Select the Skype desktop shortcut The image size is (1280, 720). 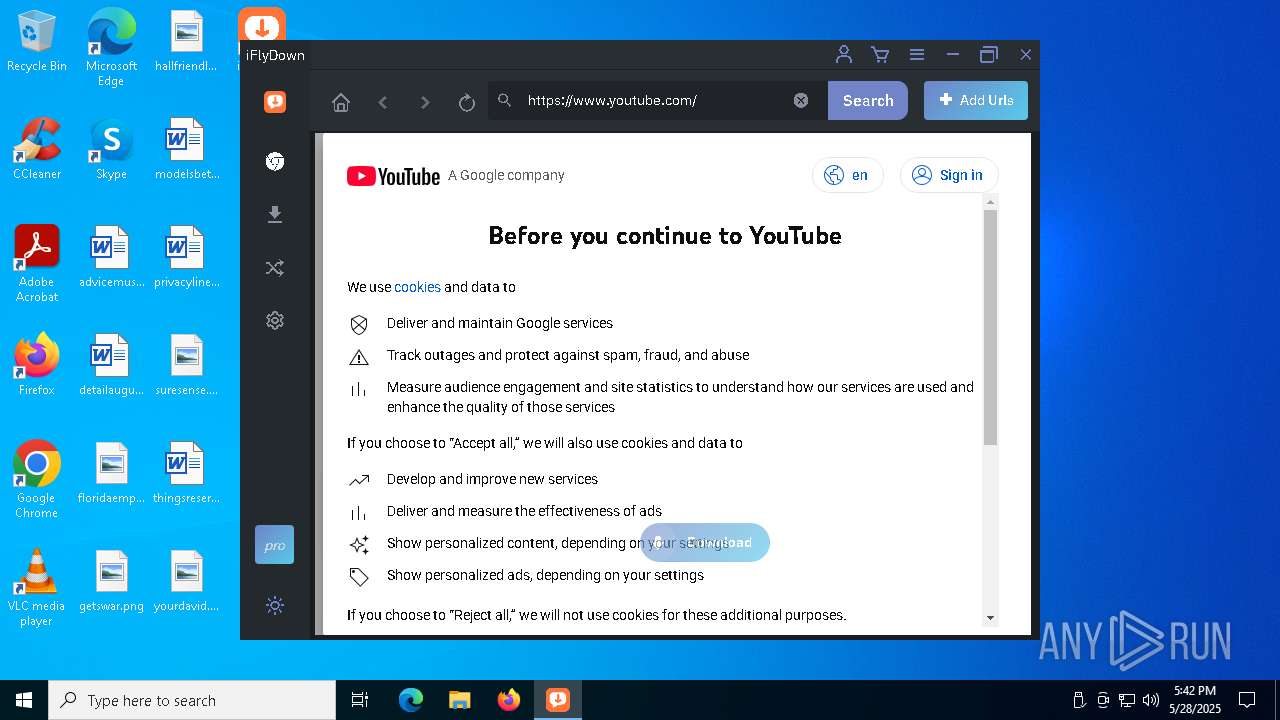click(x=111, y=149)
